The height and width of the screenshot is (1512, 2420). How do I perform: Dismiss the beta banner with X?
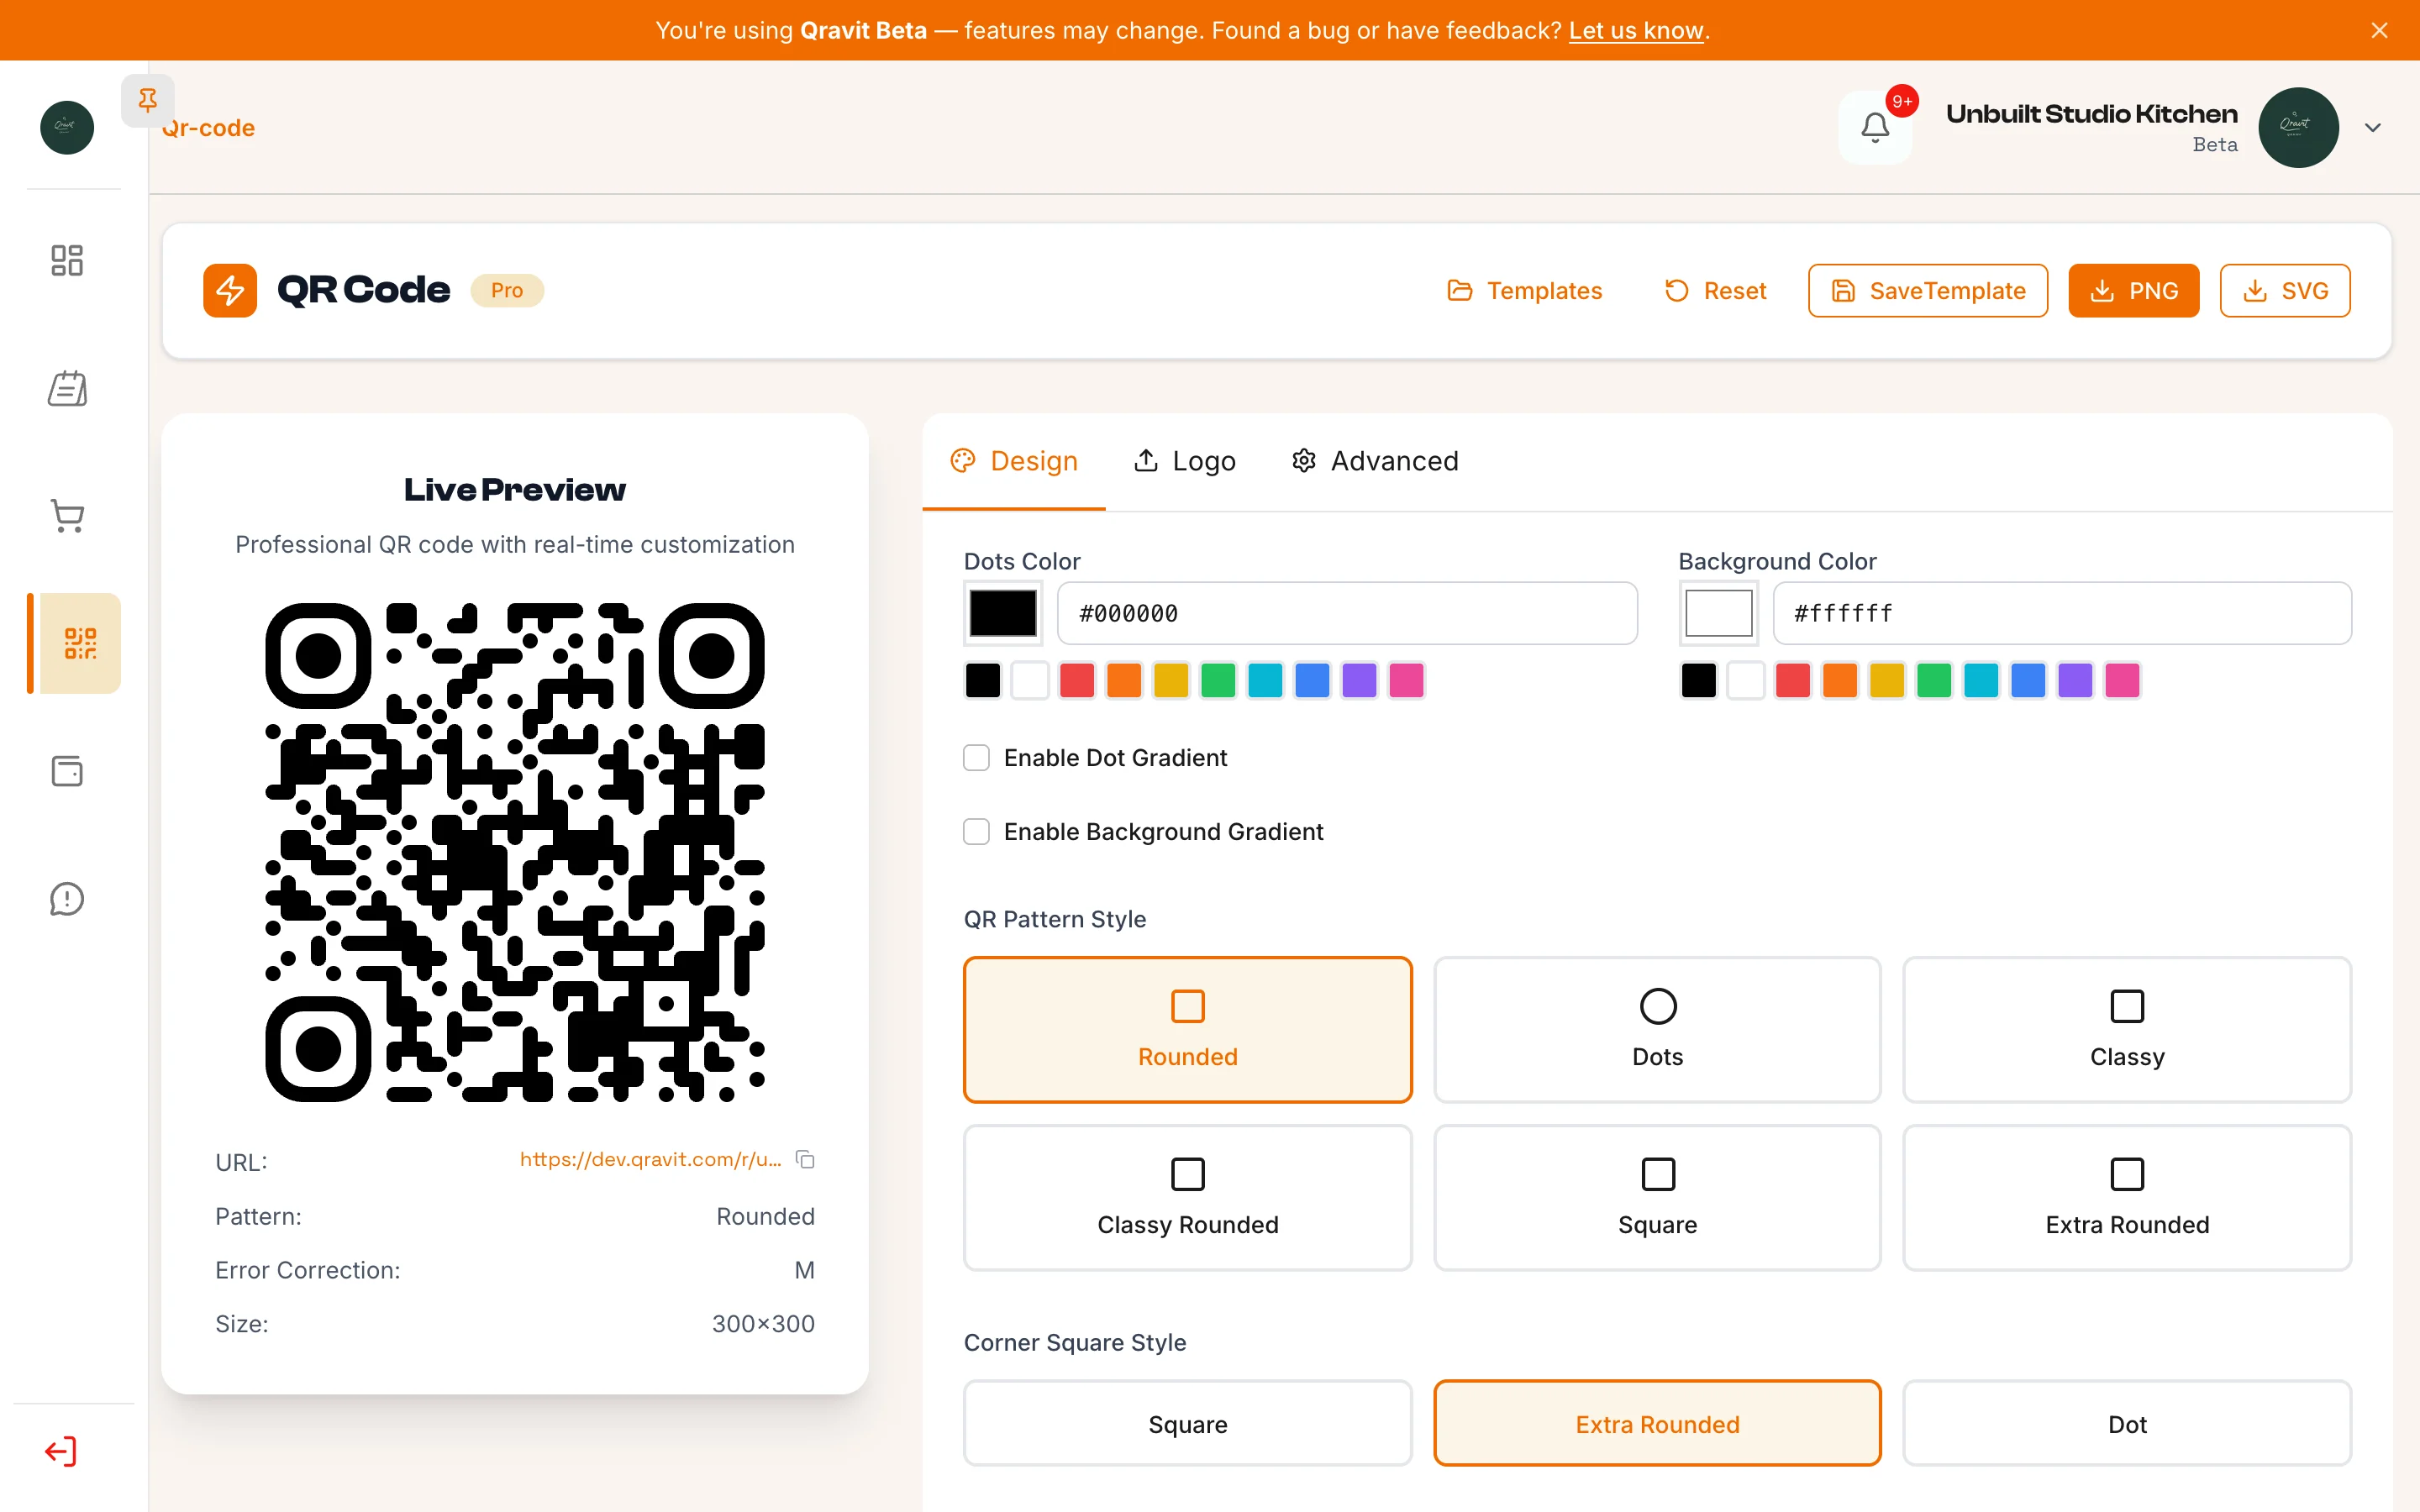click(2380, 30)
